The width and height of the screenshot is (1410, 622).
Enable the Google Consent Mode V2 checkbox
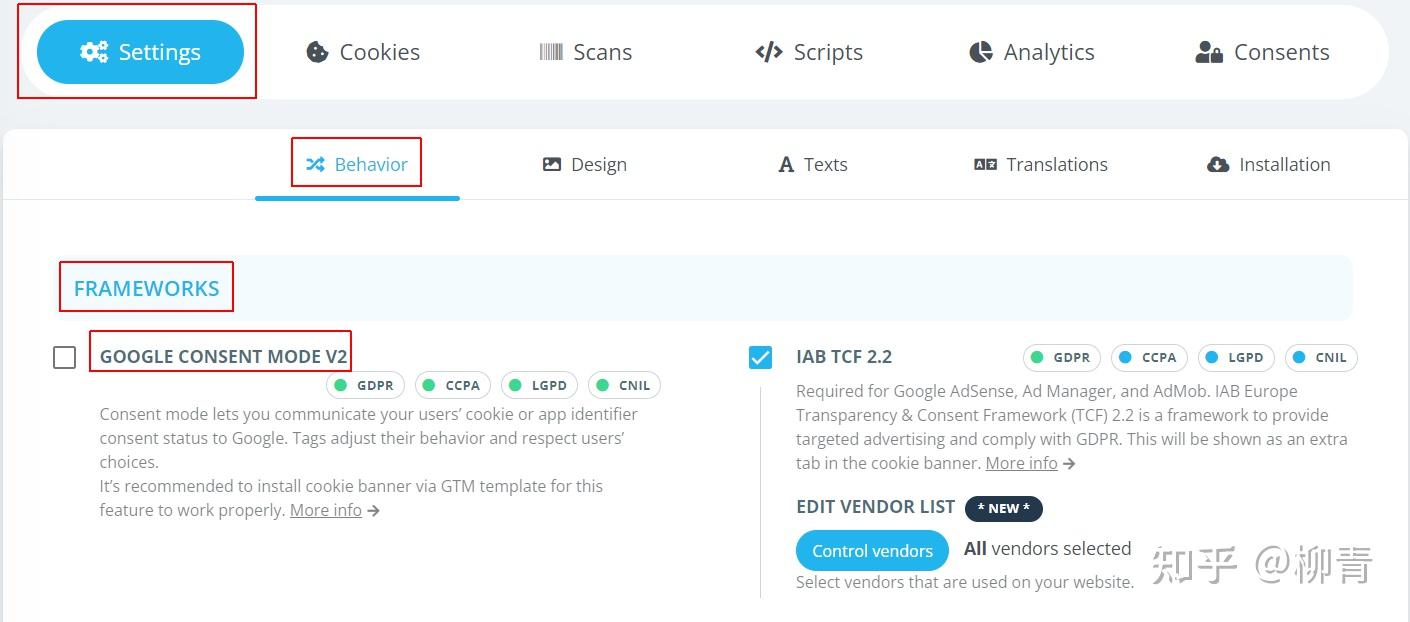click(65, 356)
